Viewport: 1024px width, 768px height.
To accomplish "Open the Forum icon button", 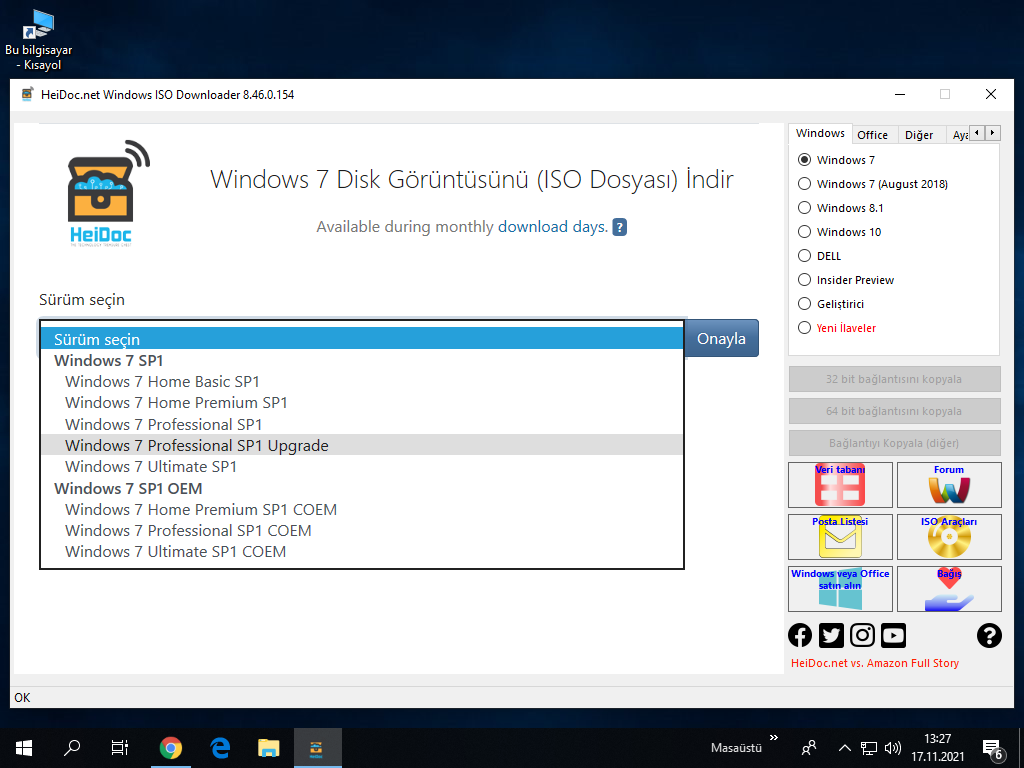I will point(949,485).
